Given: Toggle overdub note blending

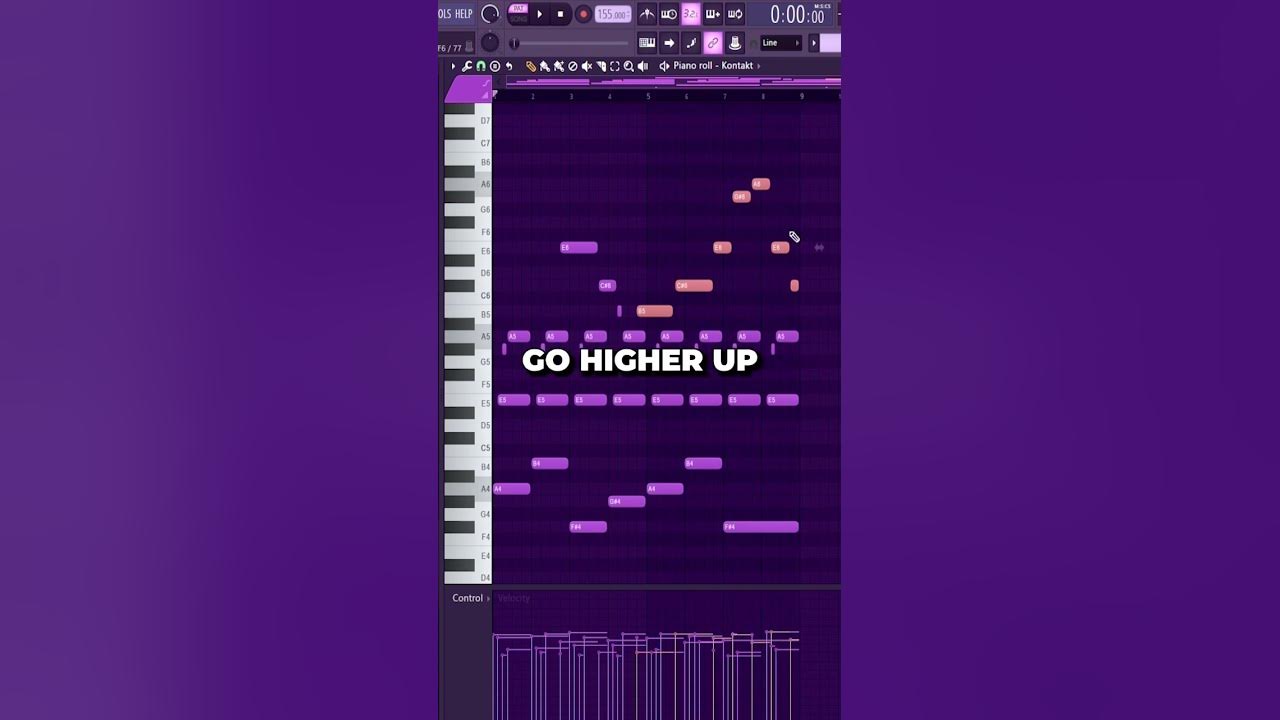Looking at the screenshot, I should (713, 14).
